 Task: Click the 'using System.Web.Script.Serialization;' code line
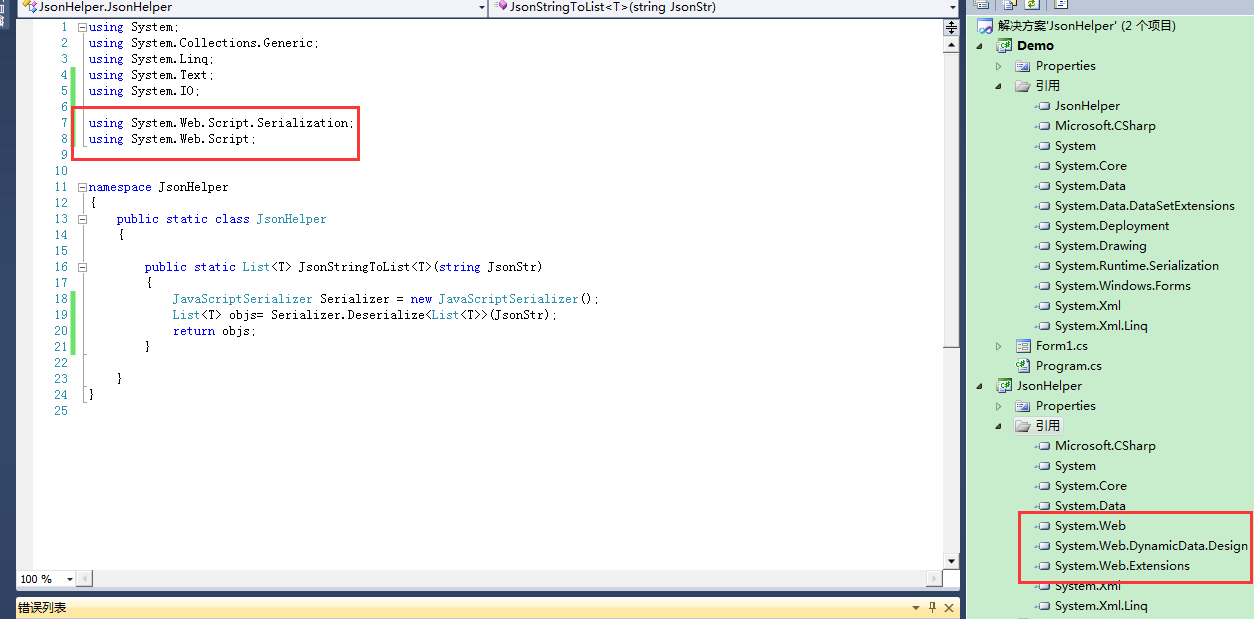point(221,123)
